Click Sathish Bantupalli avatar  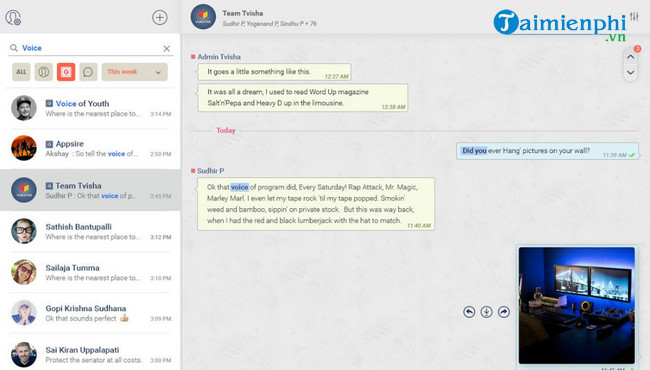[x=24, y=231]
